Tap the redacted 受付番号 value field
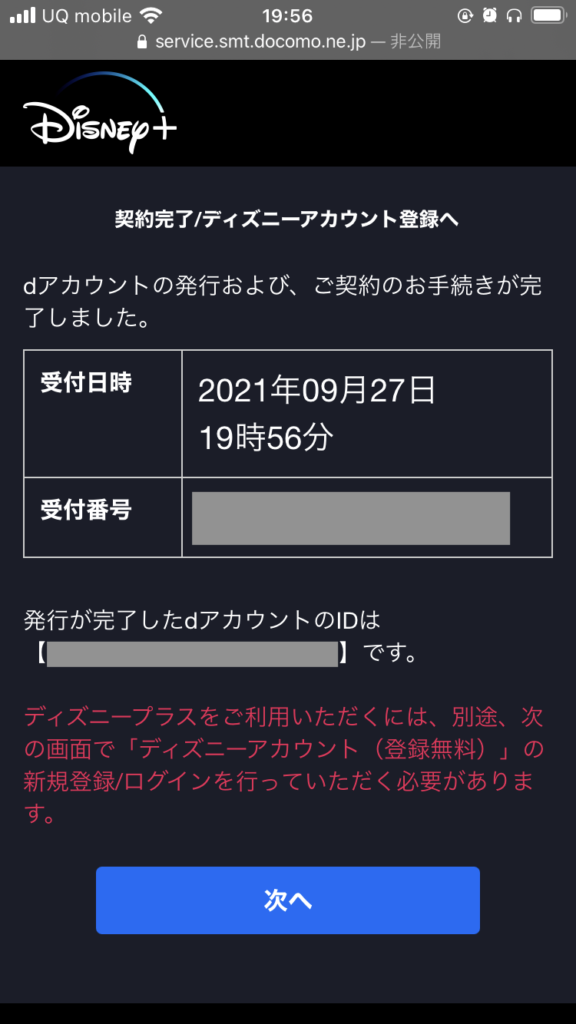The height and width of the screenshot is (1024, 576). coord(351,518)
